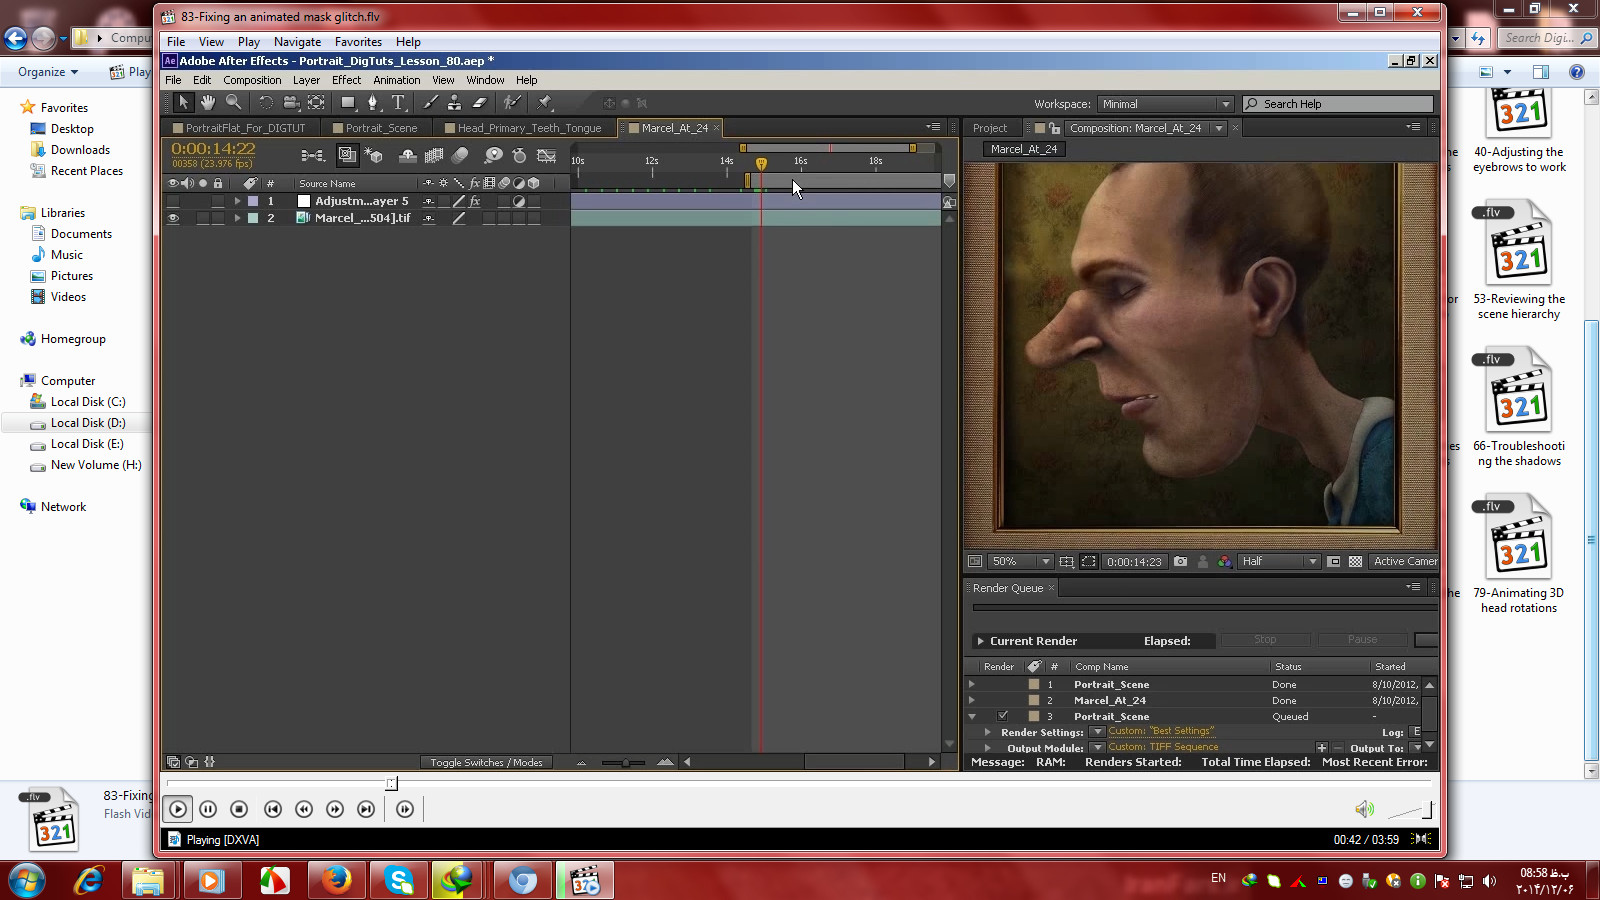Select the Pan Behind tool

tap(316, 102)
